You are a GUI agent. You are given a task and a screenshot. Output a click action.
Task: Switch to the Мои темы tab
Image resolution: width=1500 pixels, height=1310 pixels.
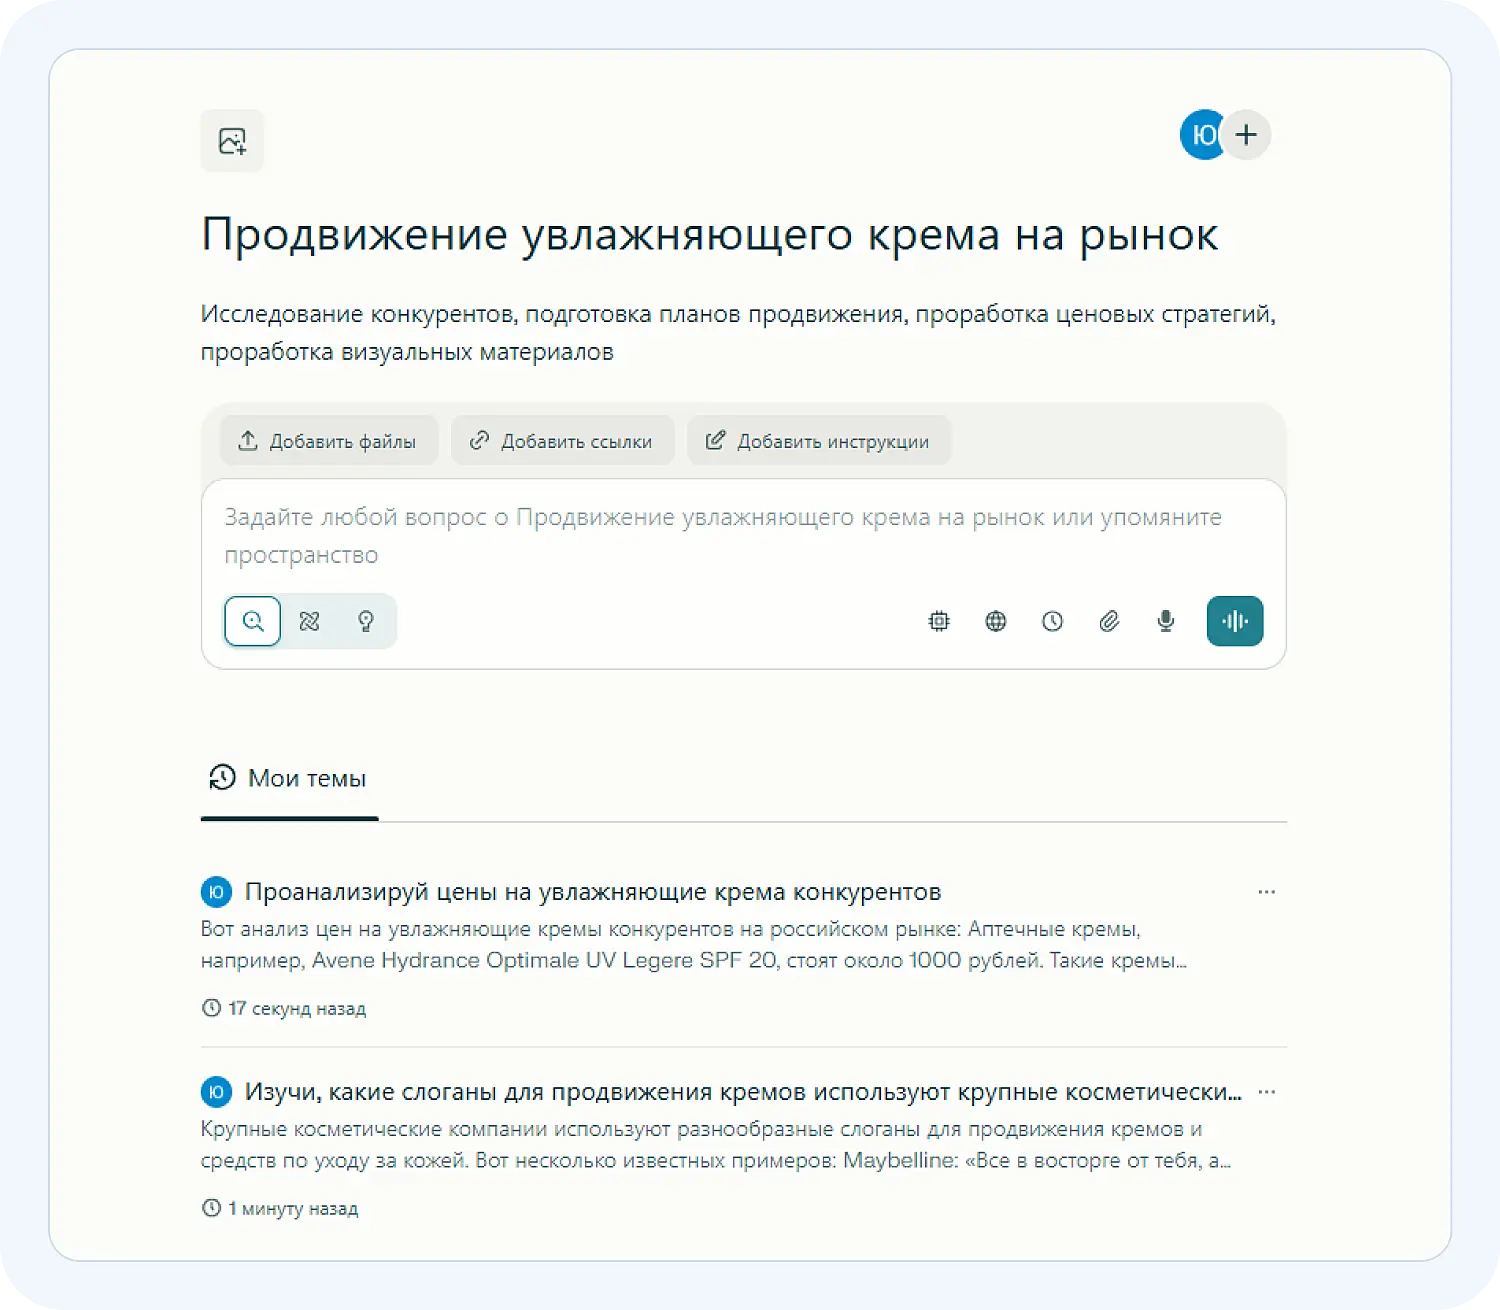point(289,778)
